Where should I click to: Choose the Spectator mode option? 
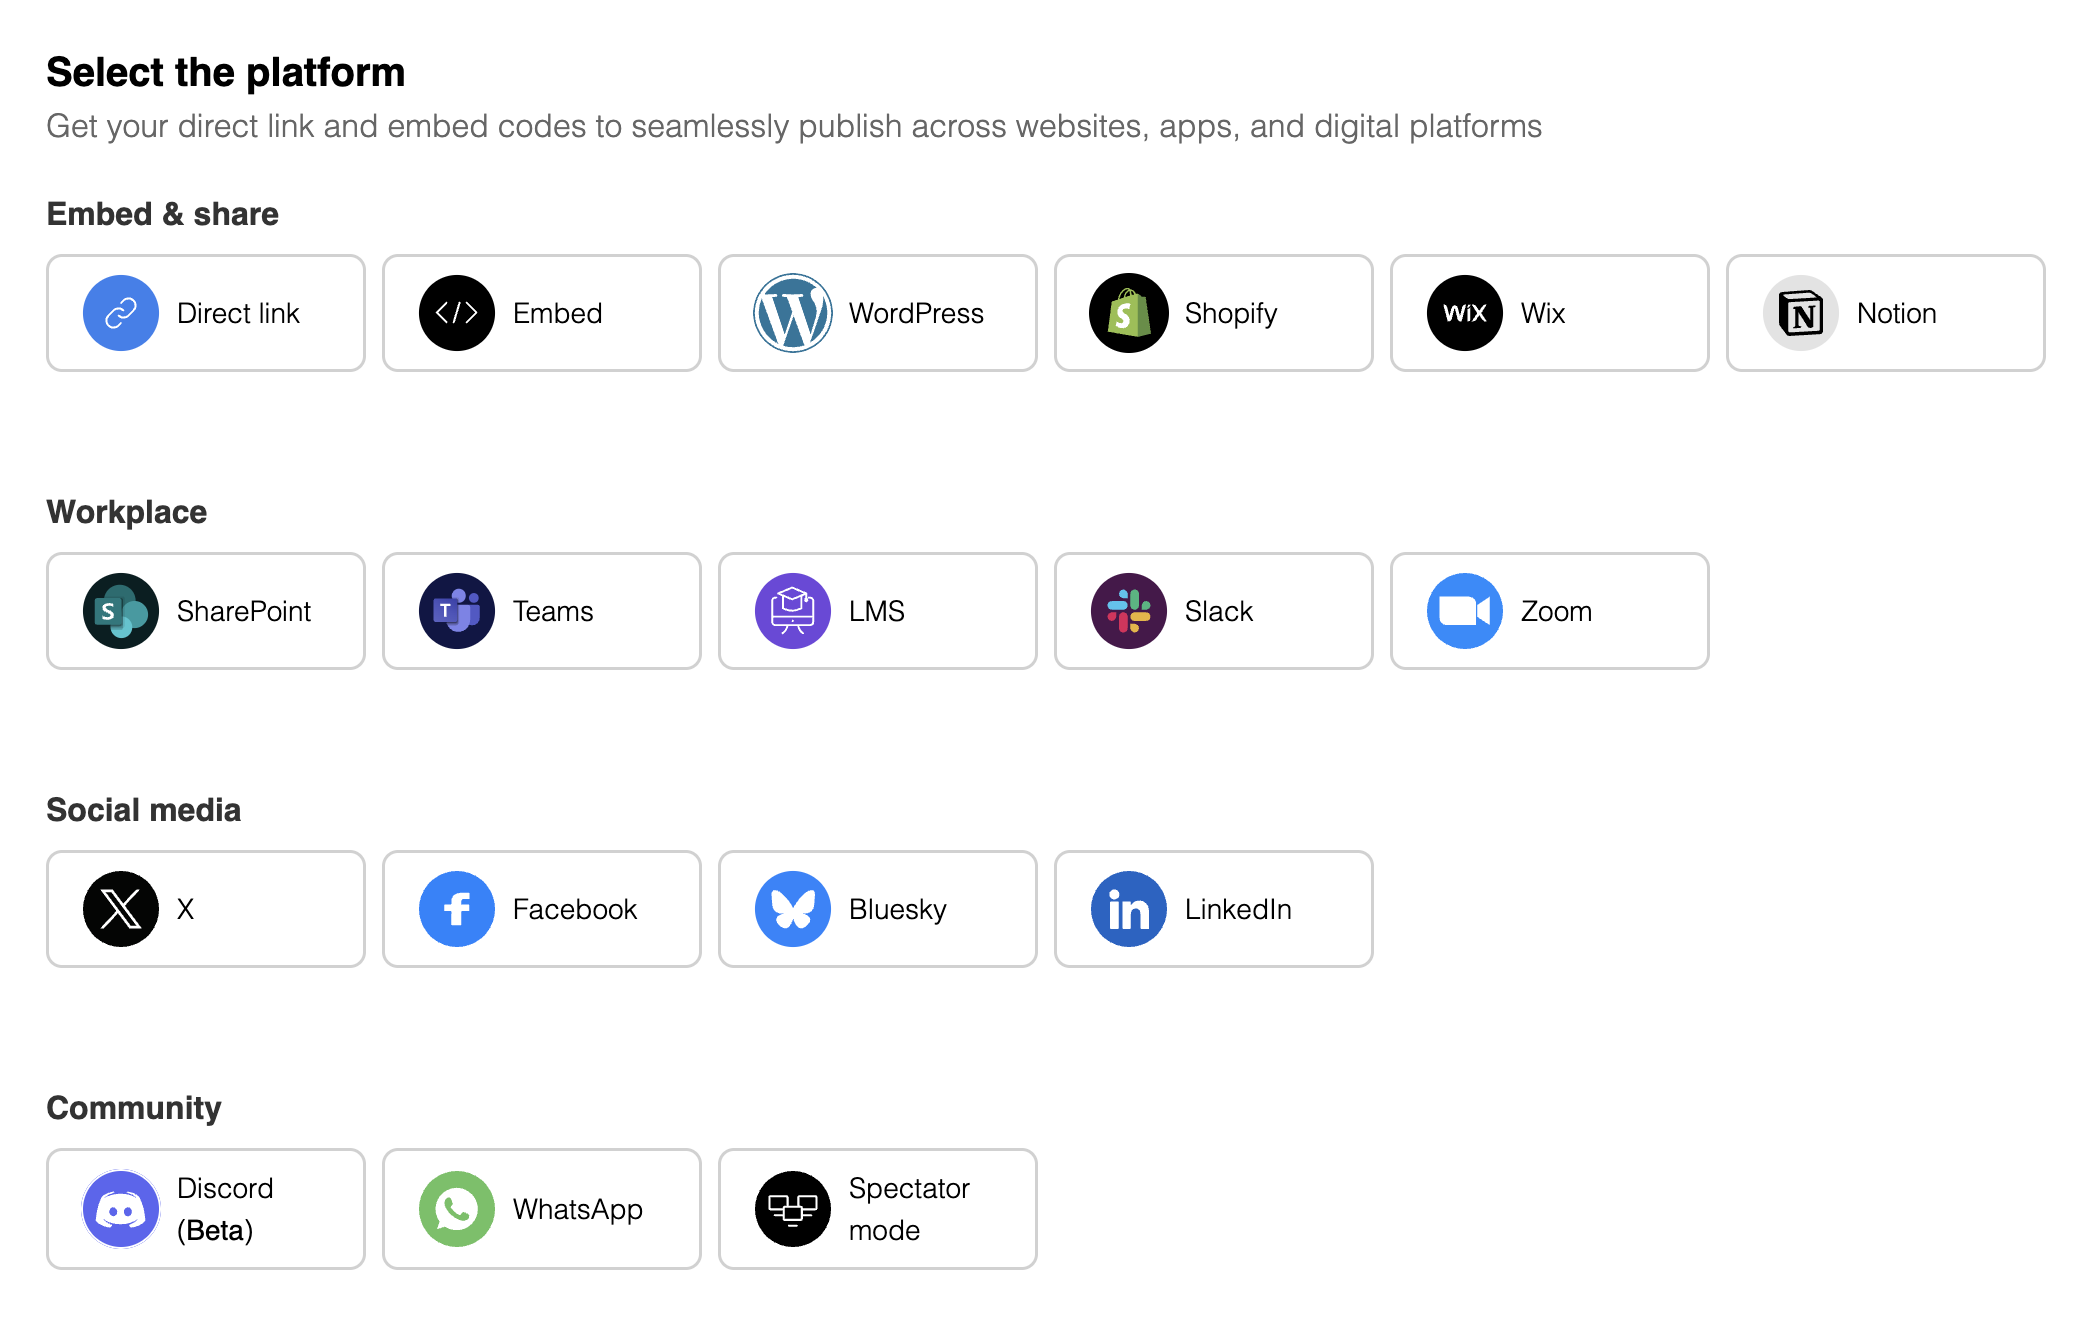click(x=878, y=1209)
